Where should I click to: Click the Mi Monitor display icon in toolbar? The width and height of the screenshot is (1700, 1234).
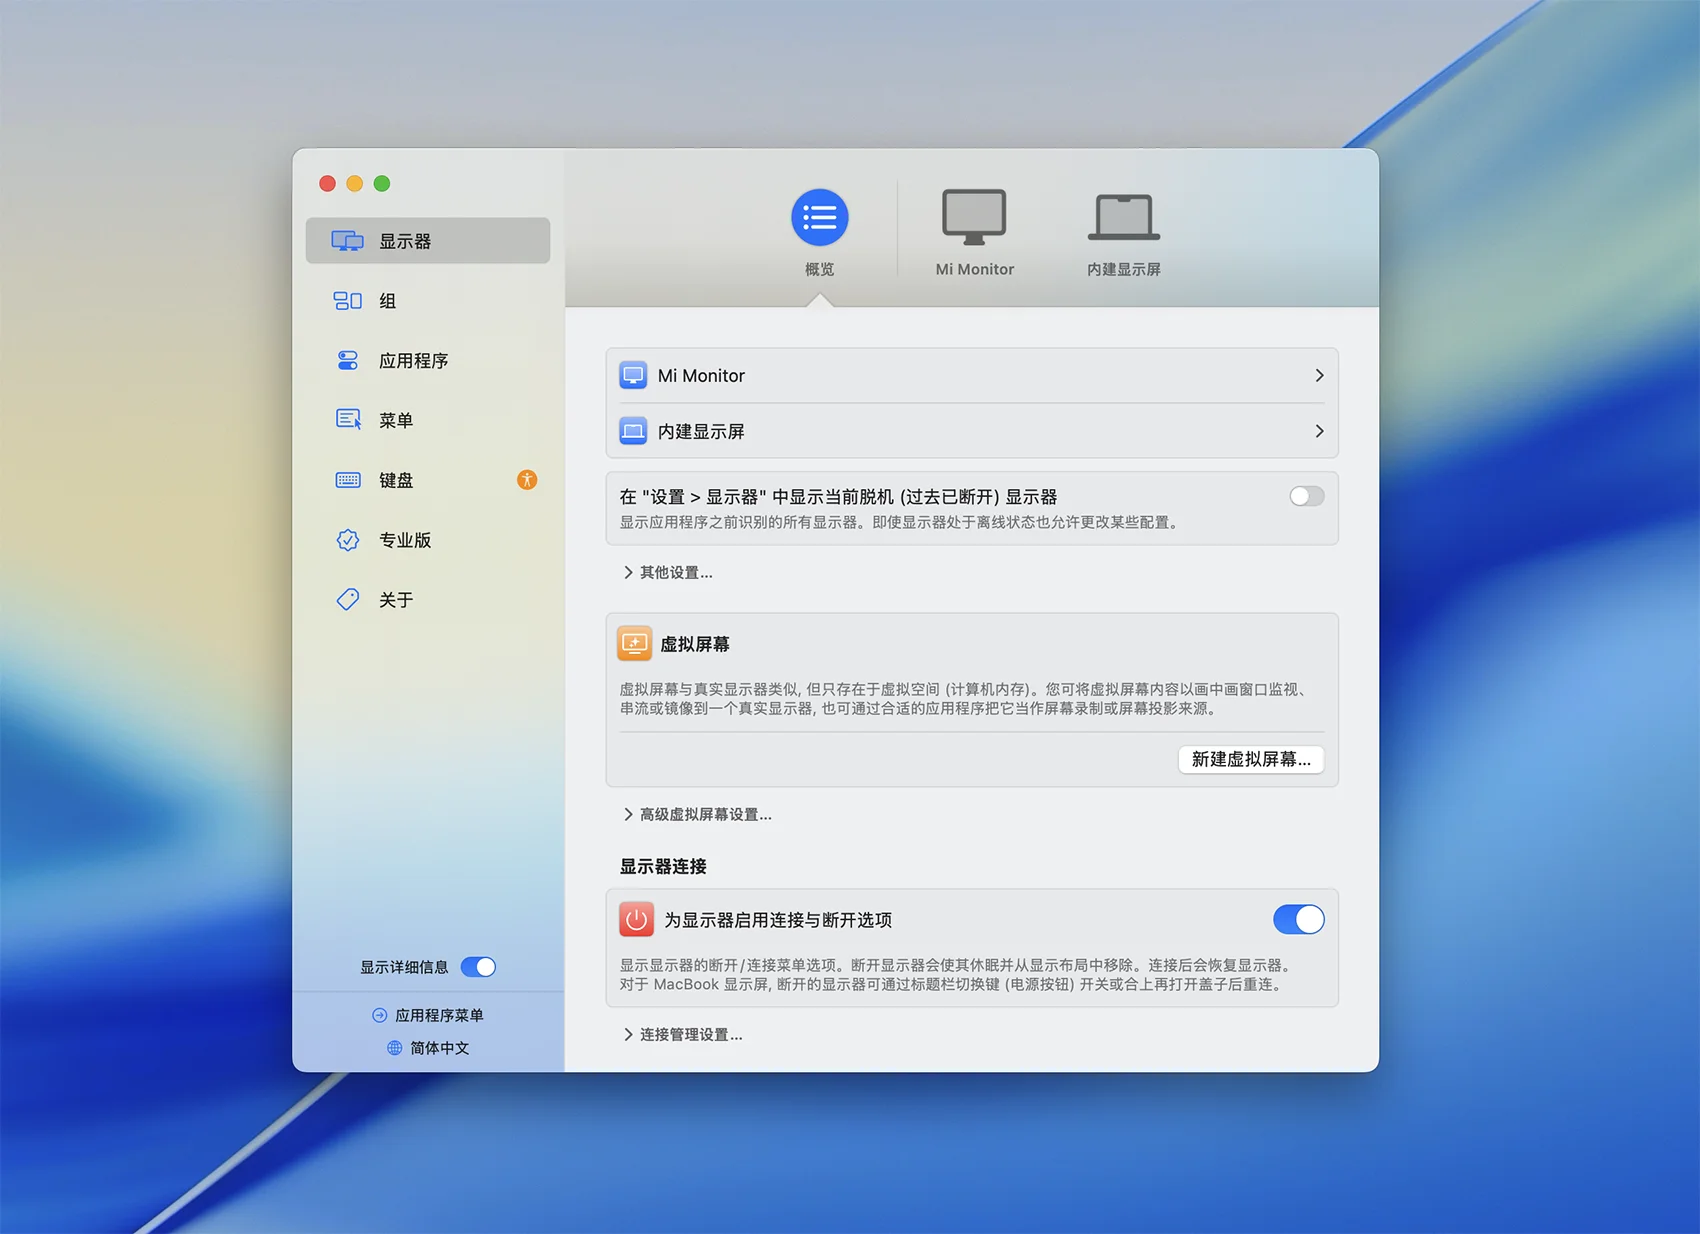click(973, 217)
